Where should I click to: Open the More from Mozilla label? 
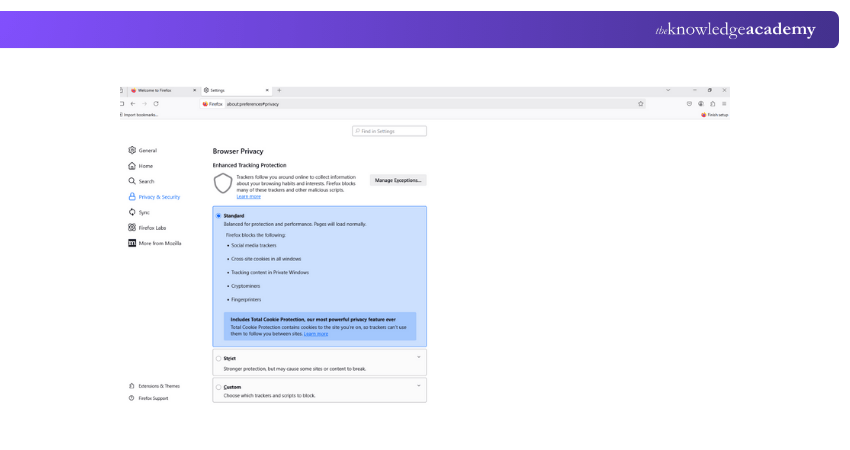[x=160, y=243]
